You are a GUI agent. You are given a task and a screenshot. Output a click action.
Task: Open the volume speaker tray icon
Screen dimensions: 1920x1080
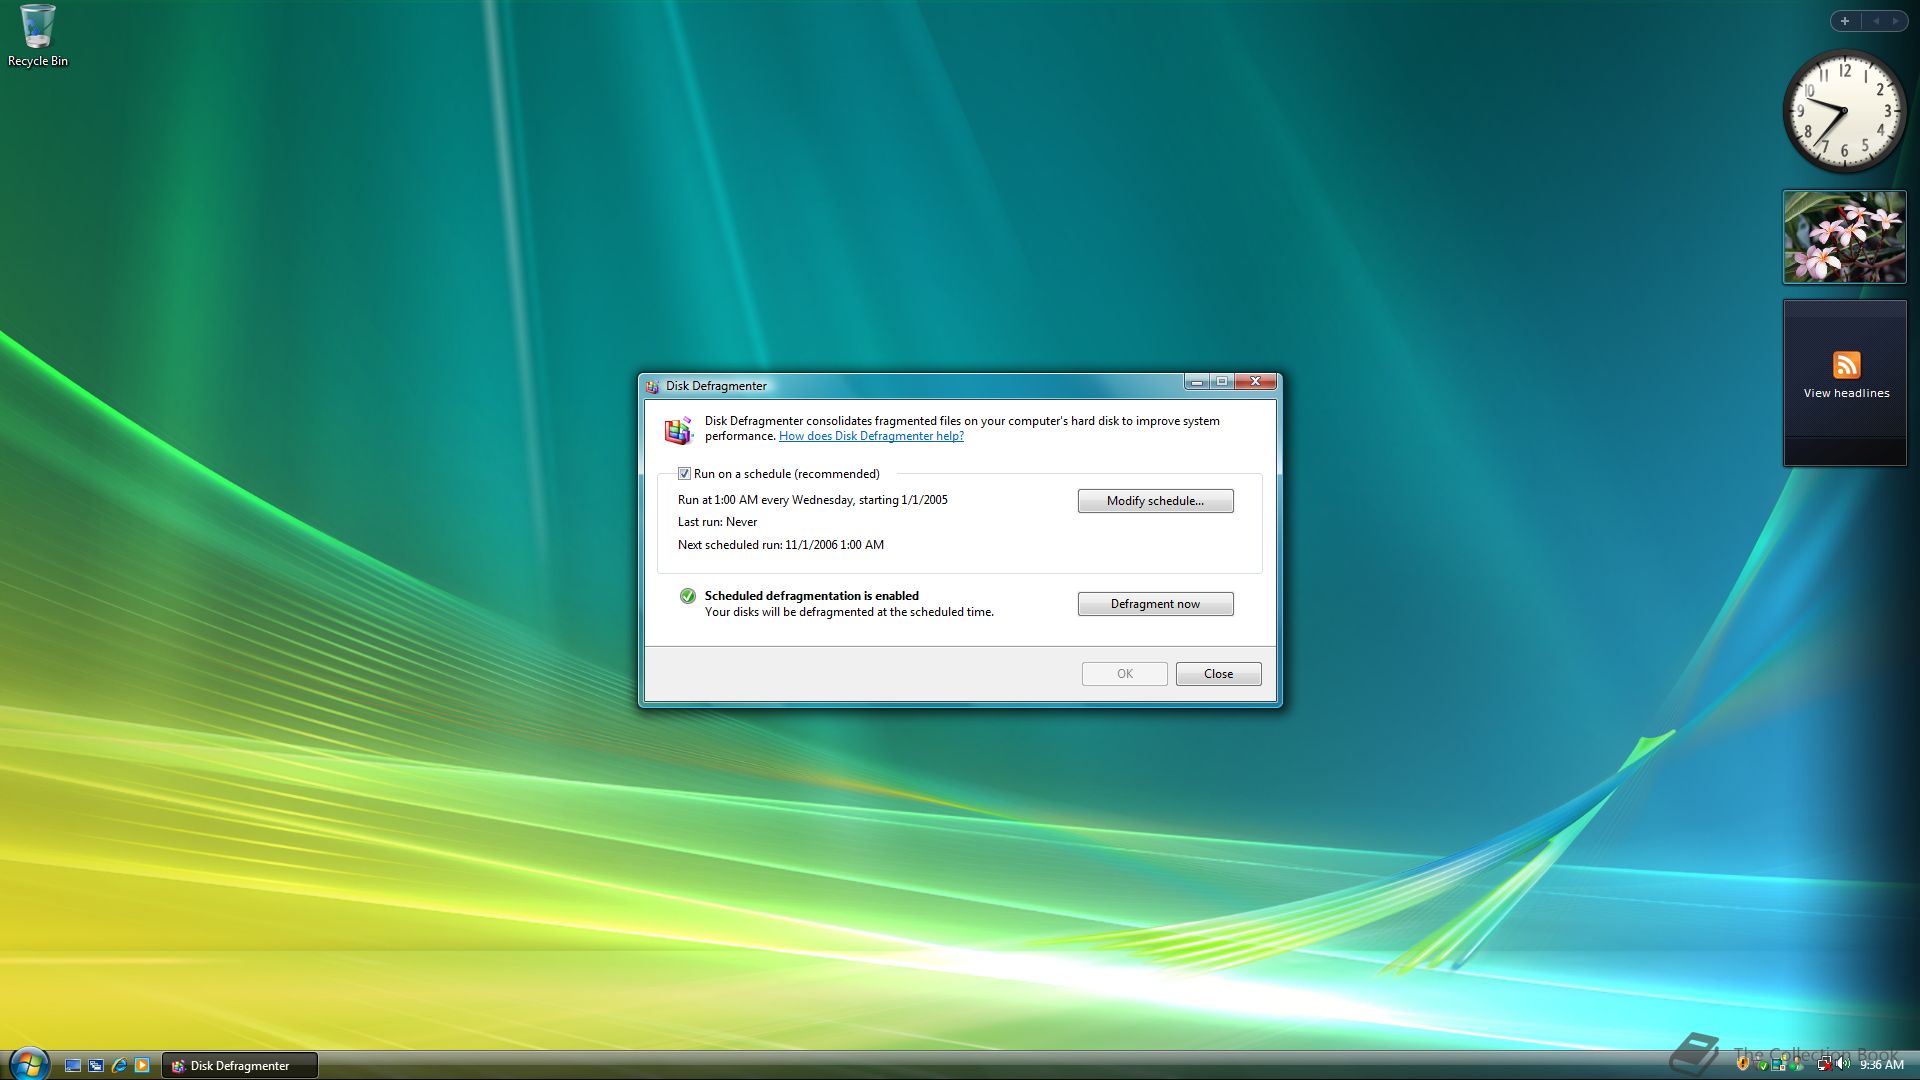[x=1843, y=1064]
